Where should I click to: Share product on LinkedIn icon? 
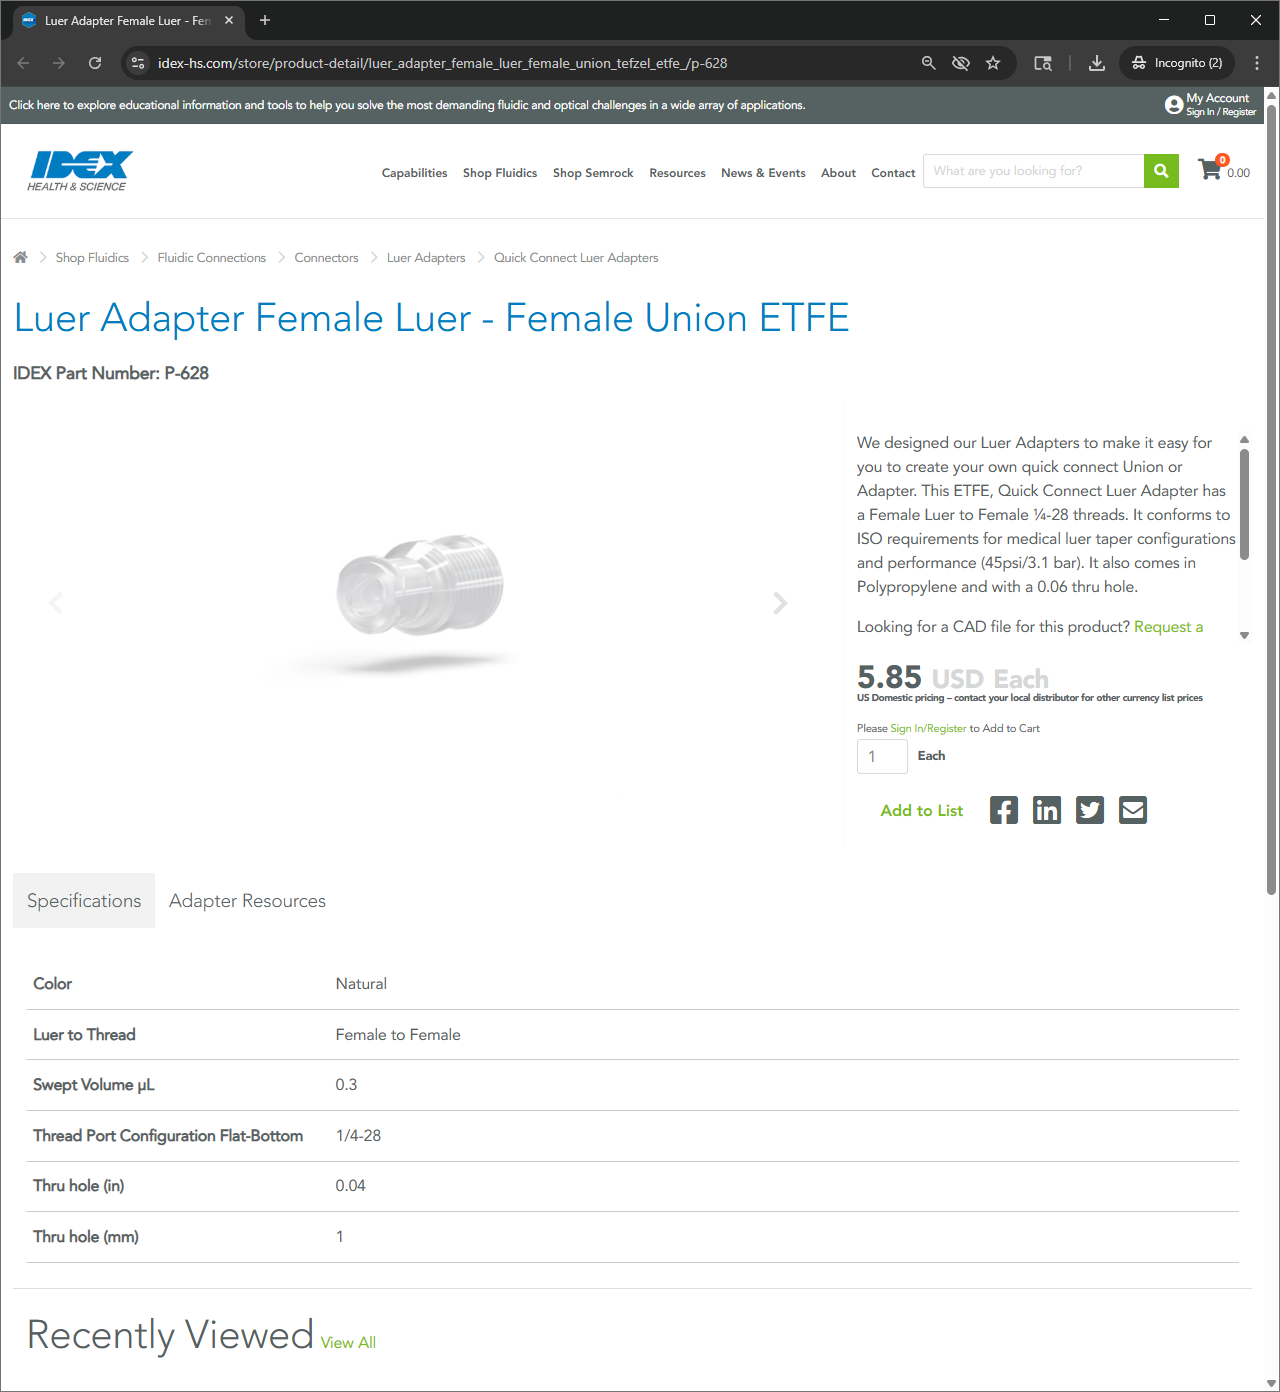coord(1047,810)
